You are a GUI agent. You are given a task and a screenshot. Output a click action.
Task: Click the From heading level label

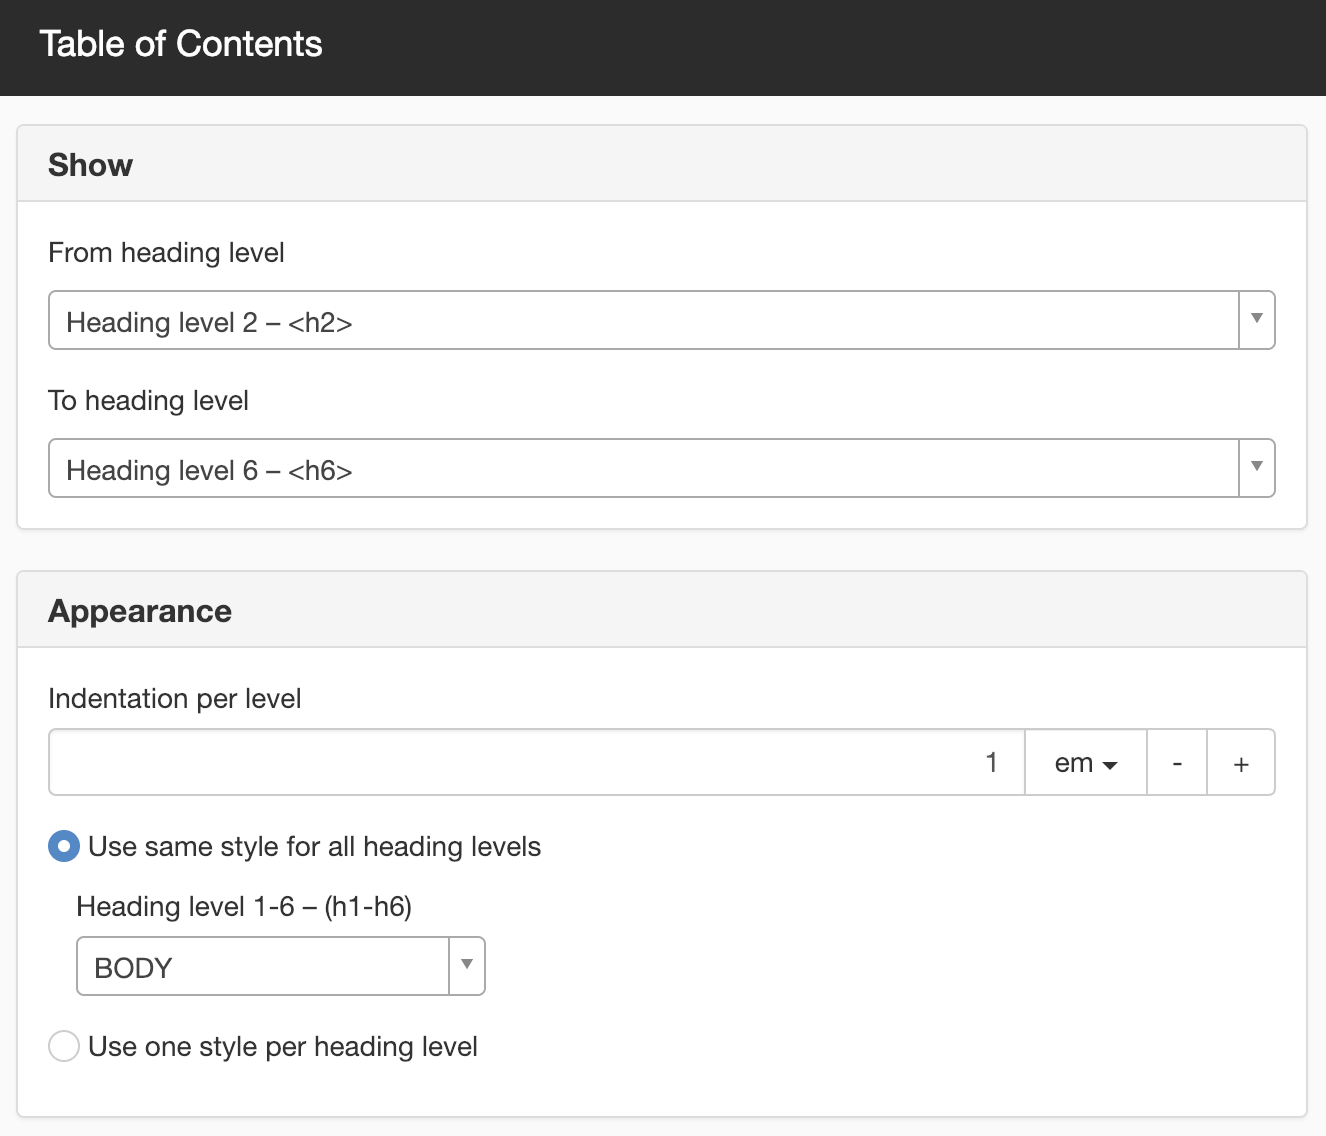click(166, 252)
